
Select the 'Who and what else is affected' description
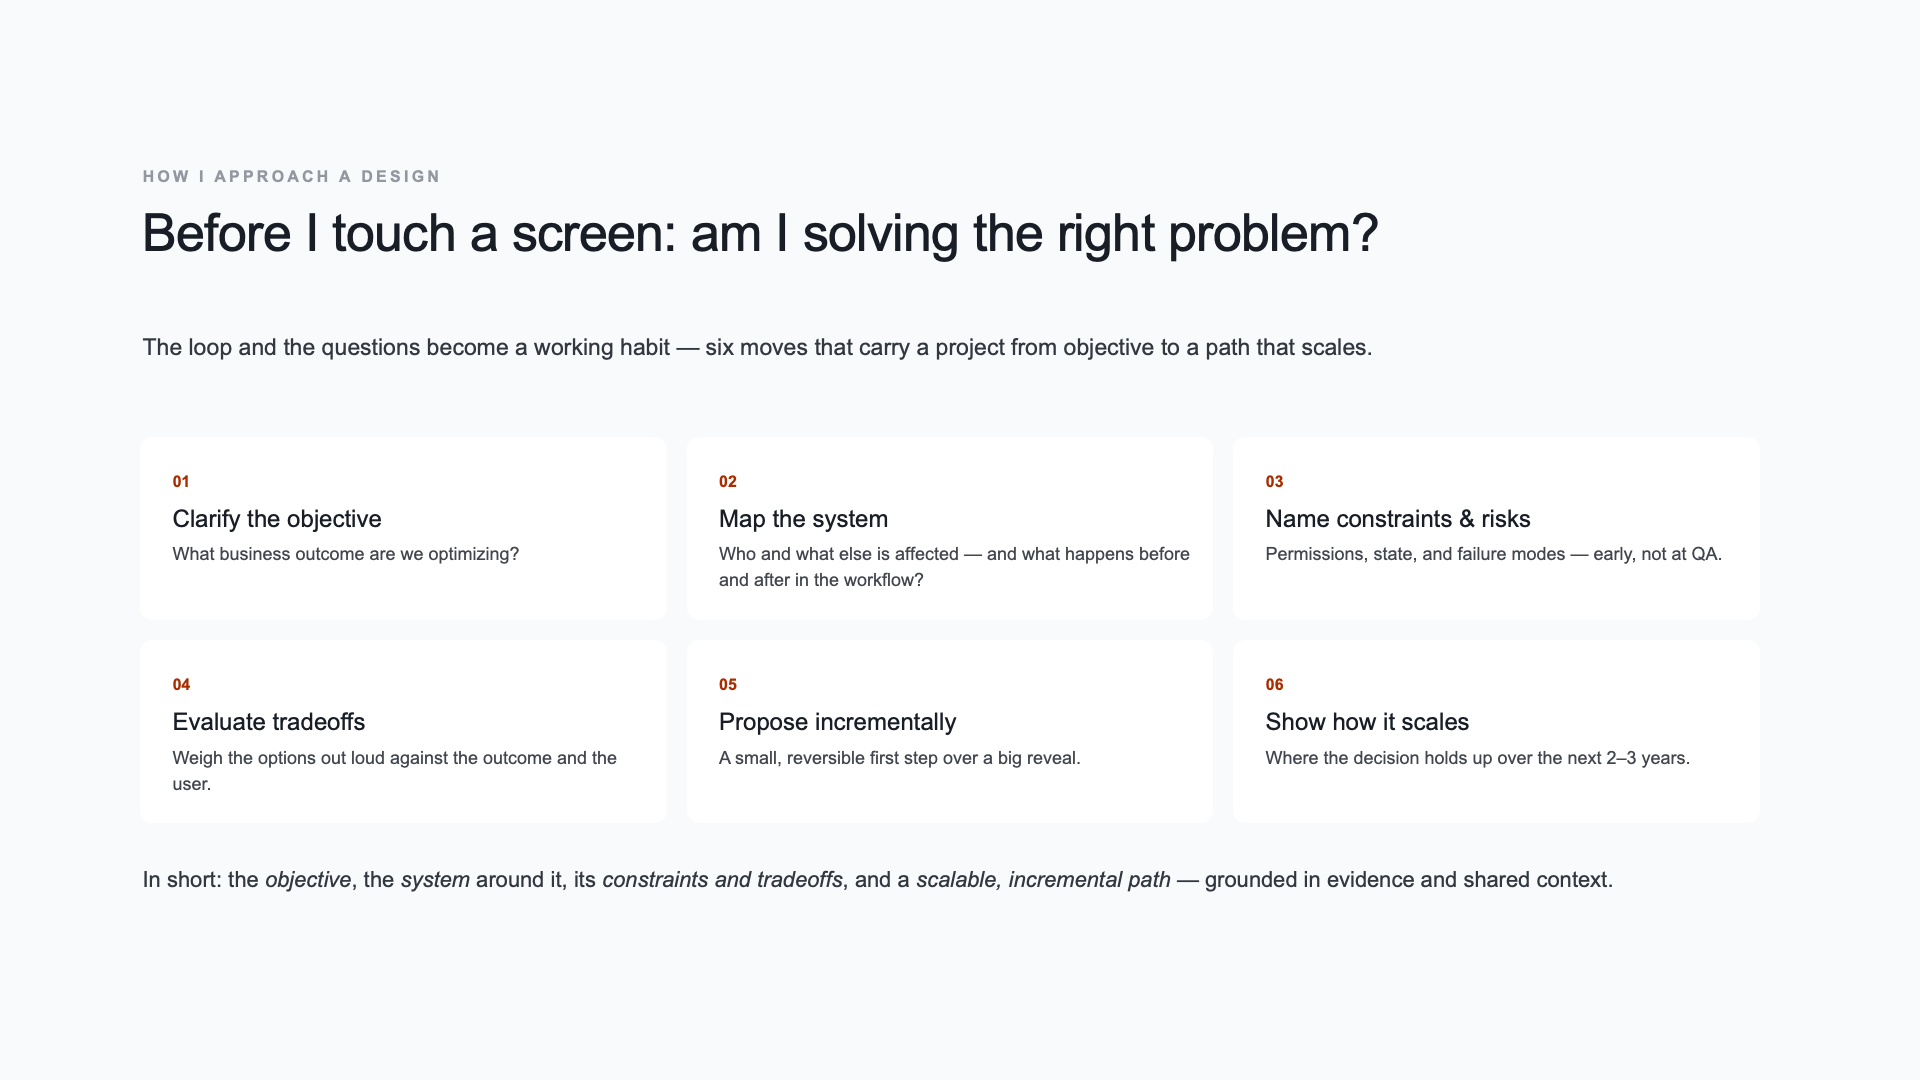point(954,567)
